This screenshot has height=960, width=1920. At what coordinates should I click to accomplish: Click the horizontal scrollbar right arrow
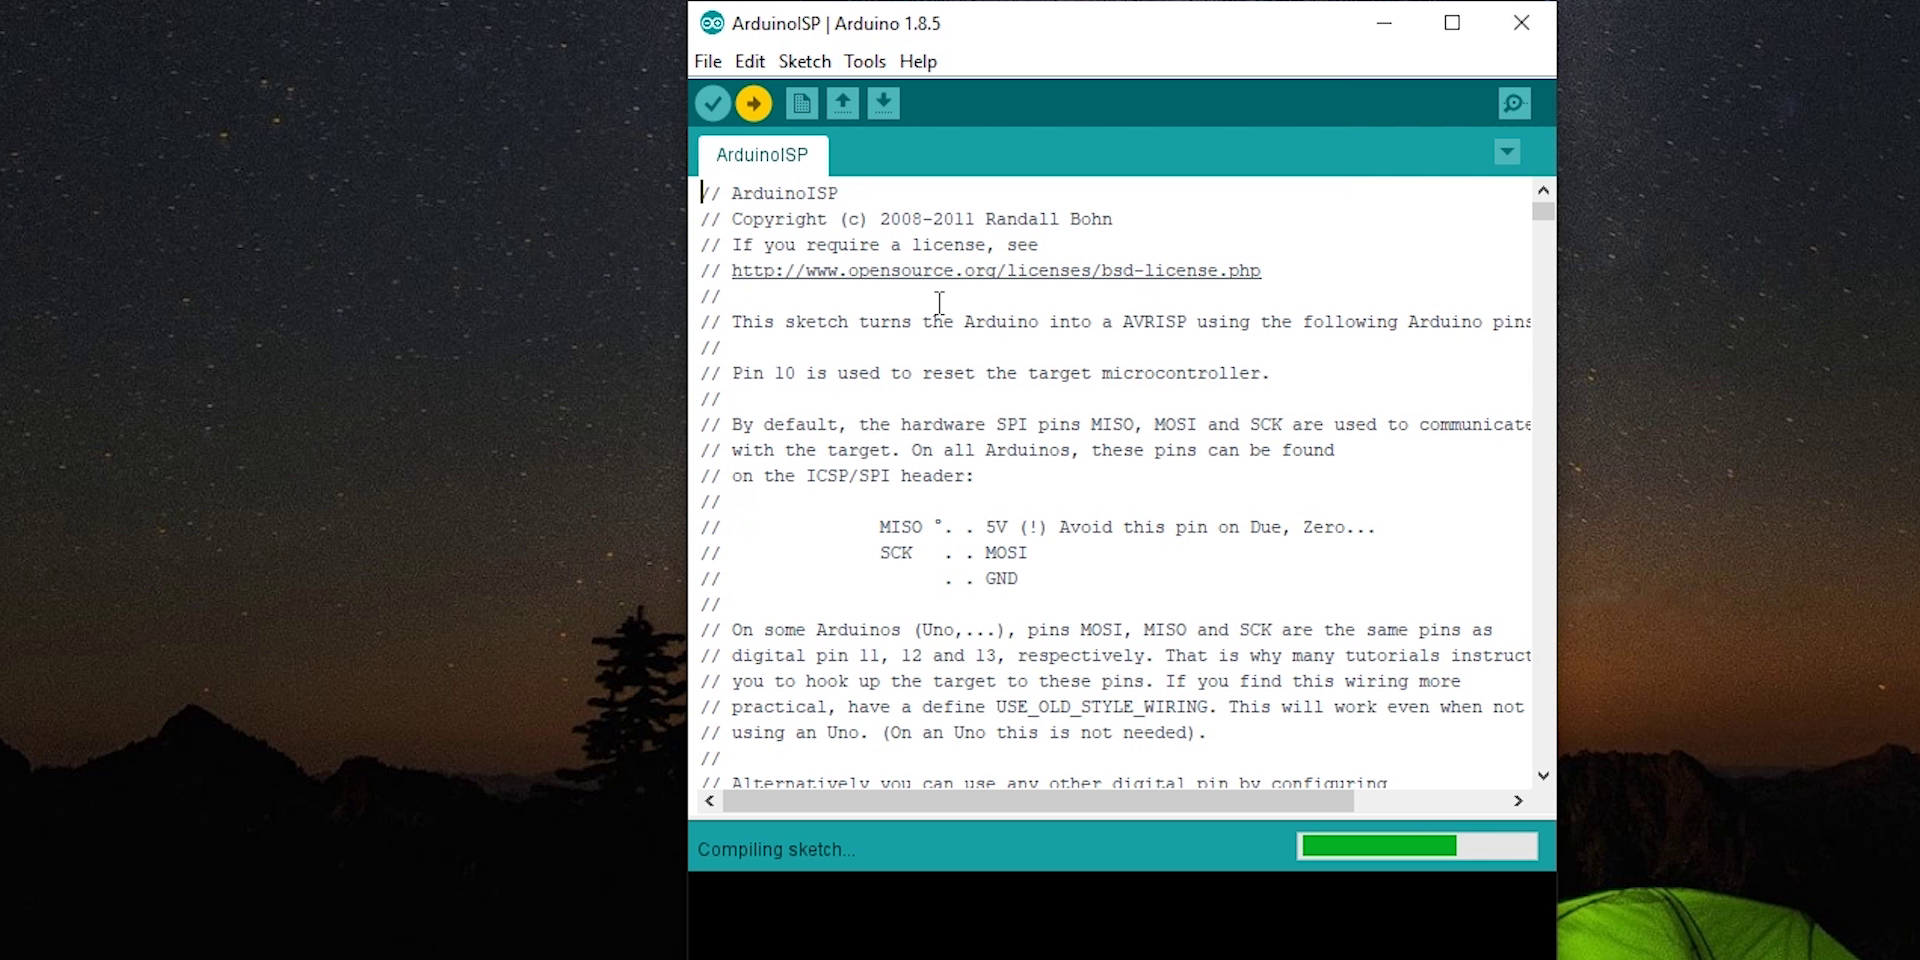[1518, 801]
